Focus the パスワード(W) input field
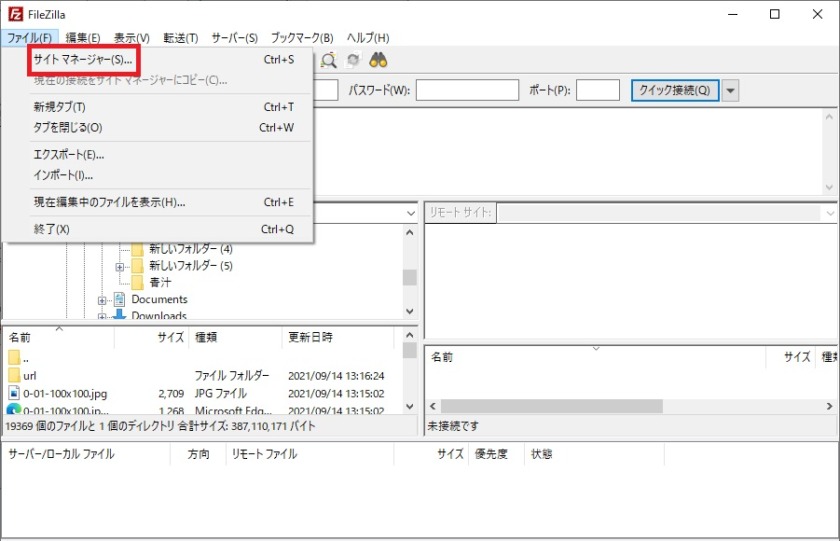The width and height of the screenshot is (840, 541). tap(467, 90)
